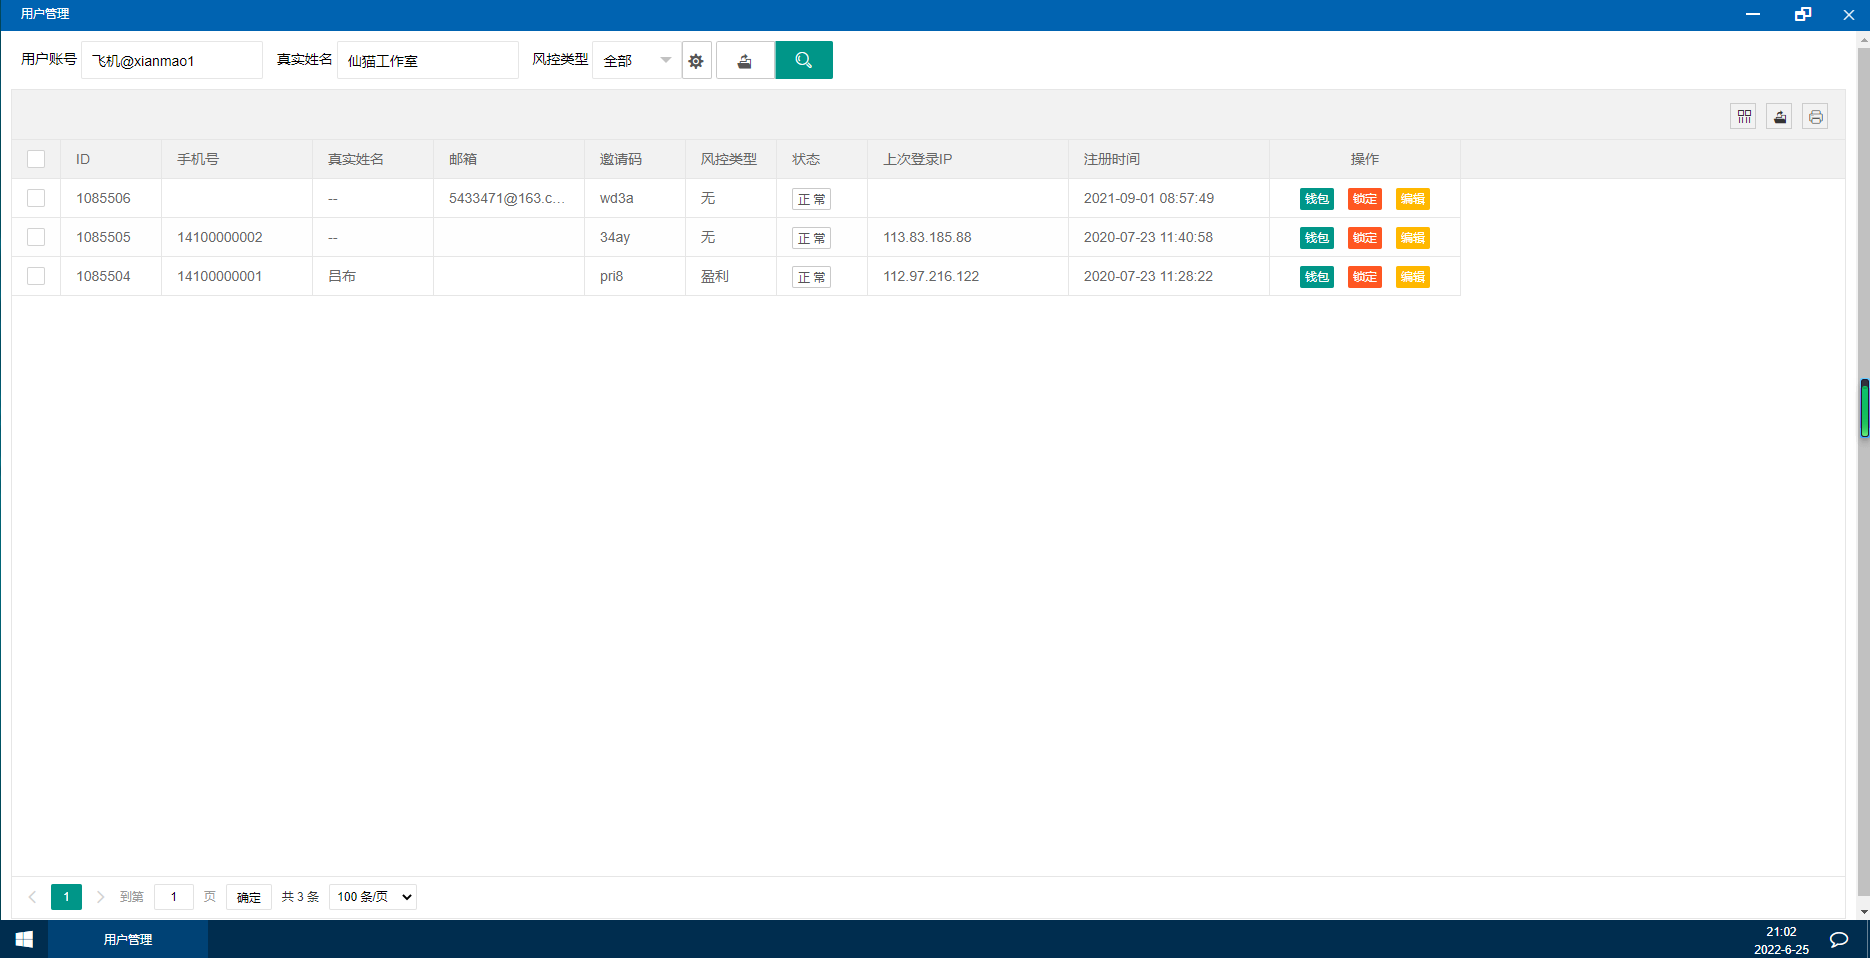
Task: Click registration time 2021-09-01 08:57:49
Action: point(1149,198)
